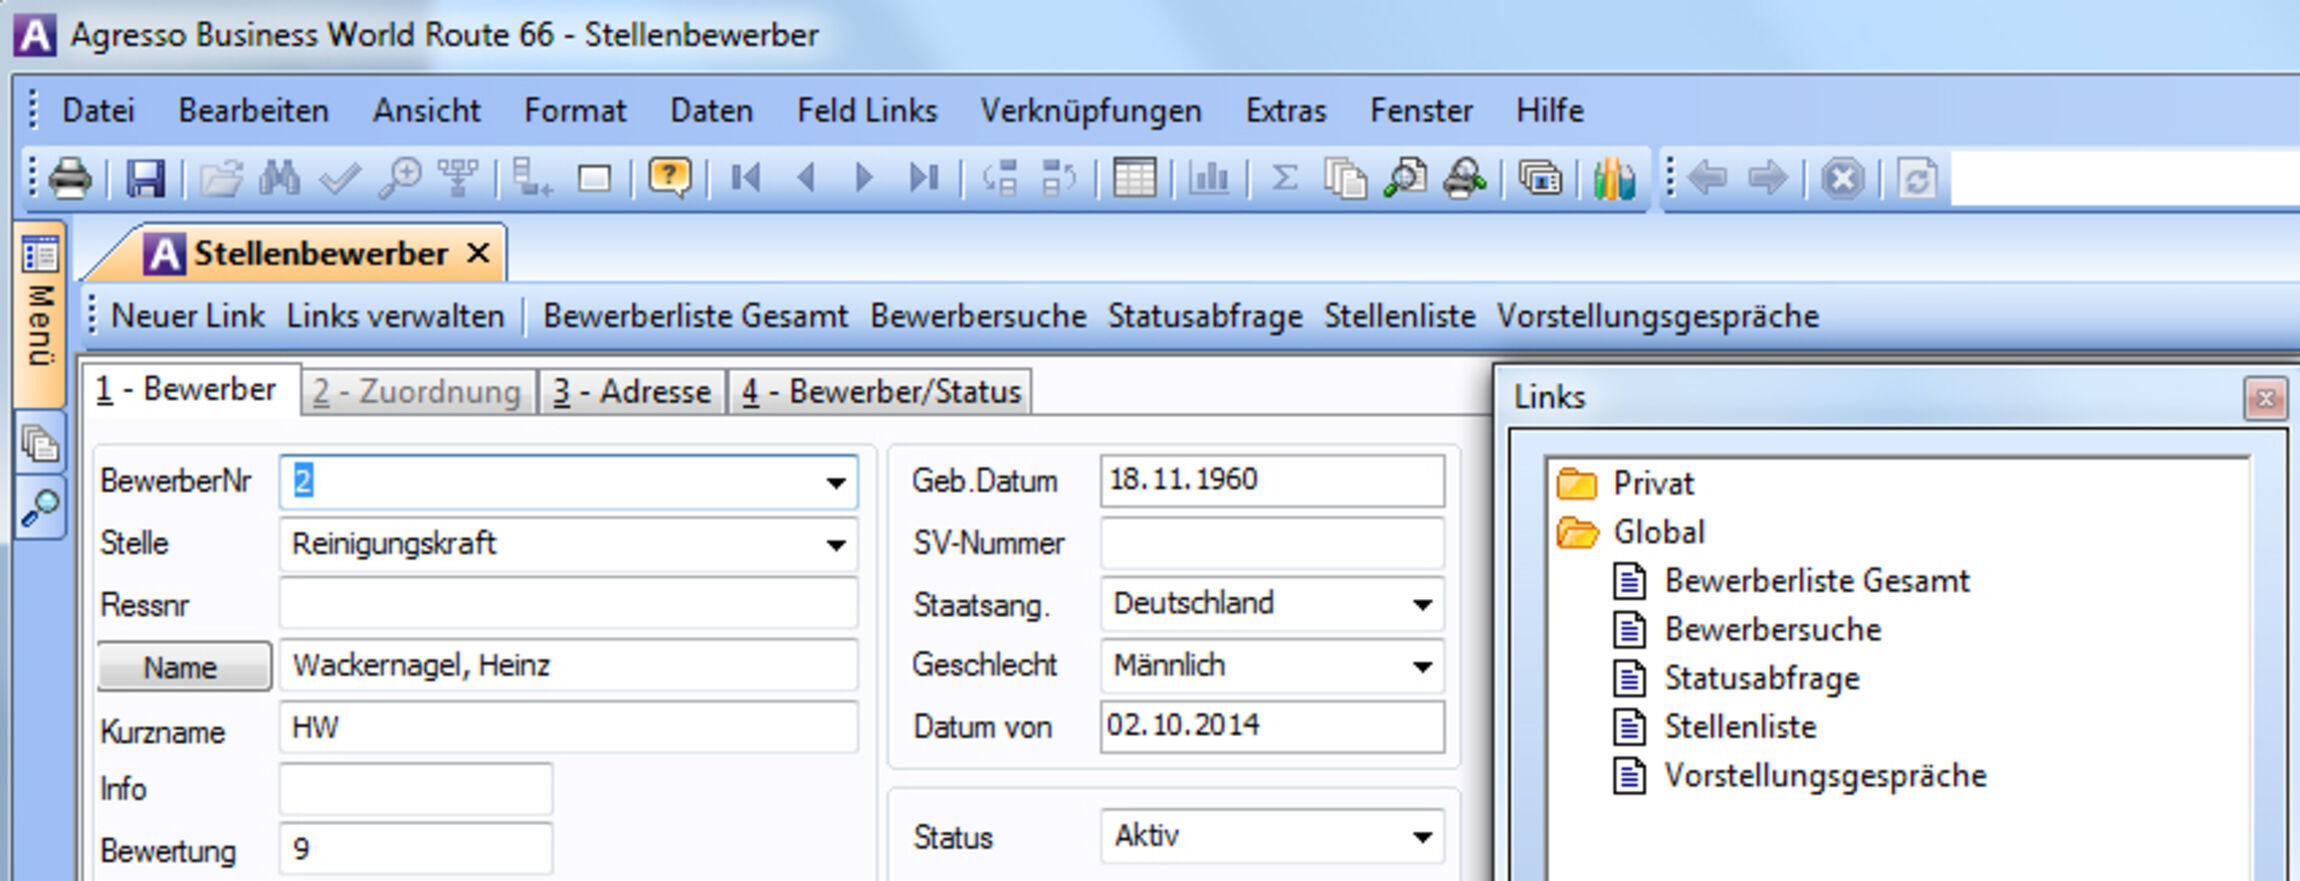Open the Verknüpfungen menu
The width and height of the screenshot is (2300, 881).
(x=1091, y=110)
